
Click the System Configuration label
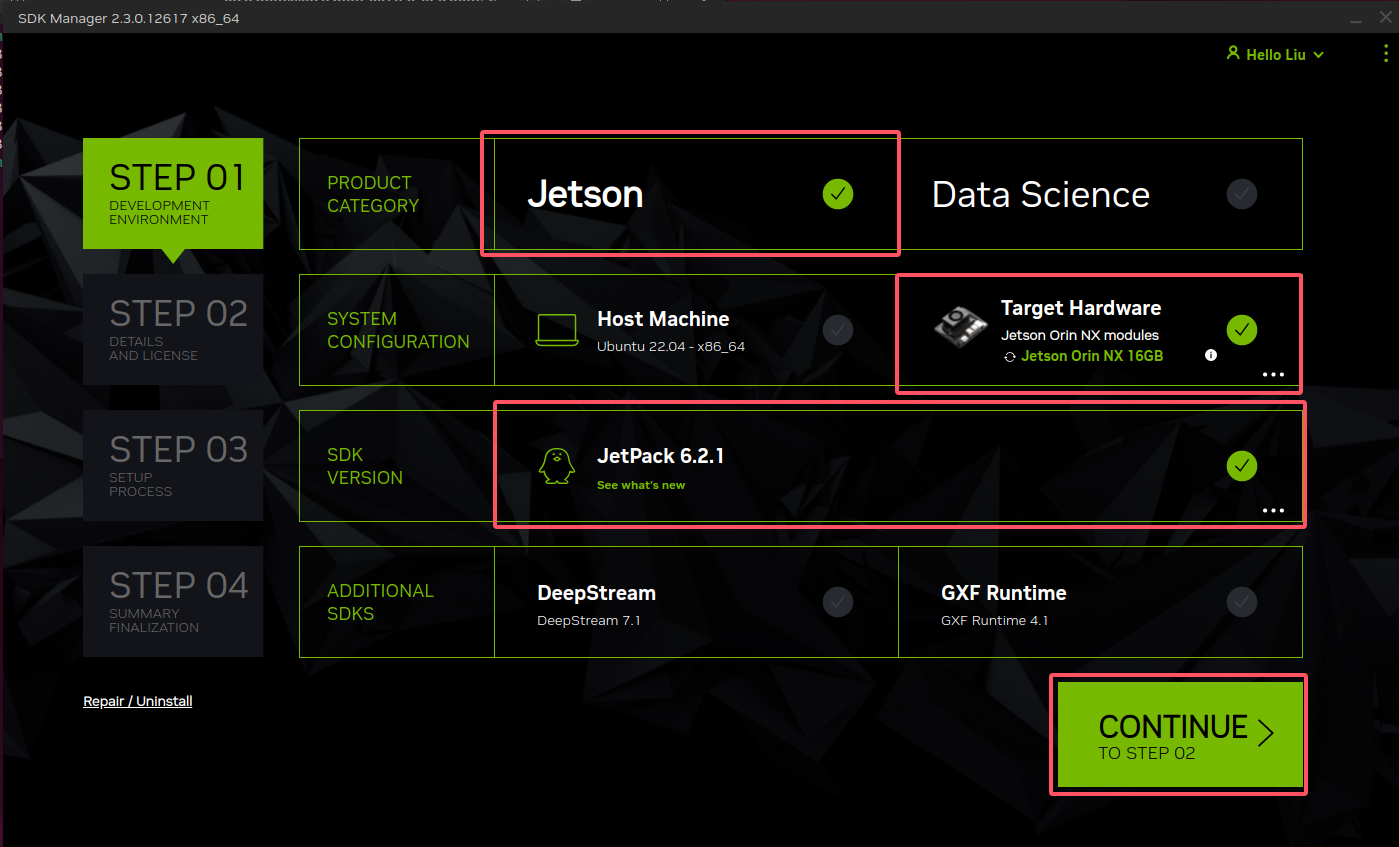[x=398, y=330]
